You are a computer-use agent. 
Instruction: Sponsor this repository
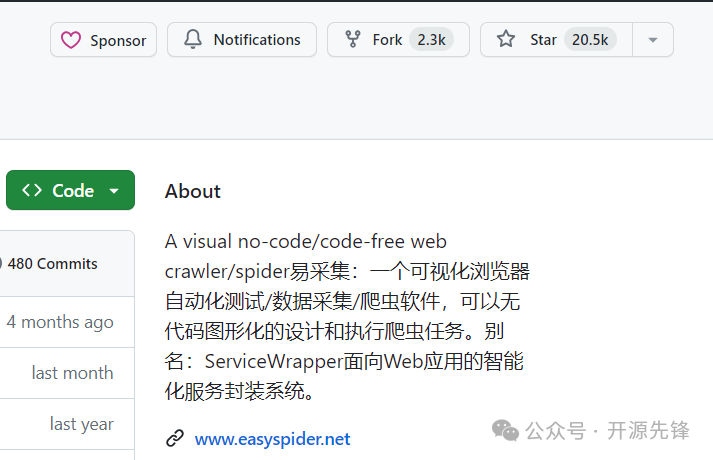click(104, 40)
